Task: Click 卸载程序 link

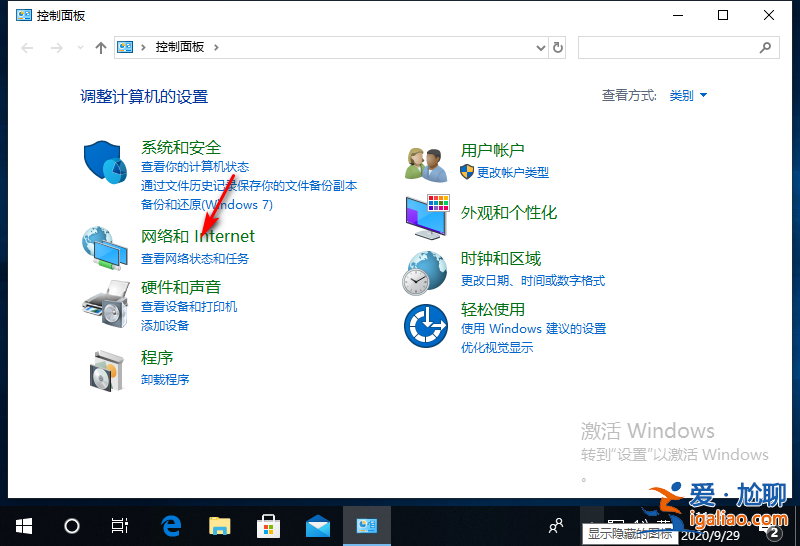Action: pyautogui.click(x=165, y=380)
